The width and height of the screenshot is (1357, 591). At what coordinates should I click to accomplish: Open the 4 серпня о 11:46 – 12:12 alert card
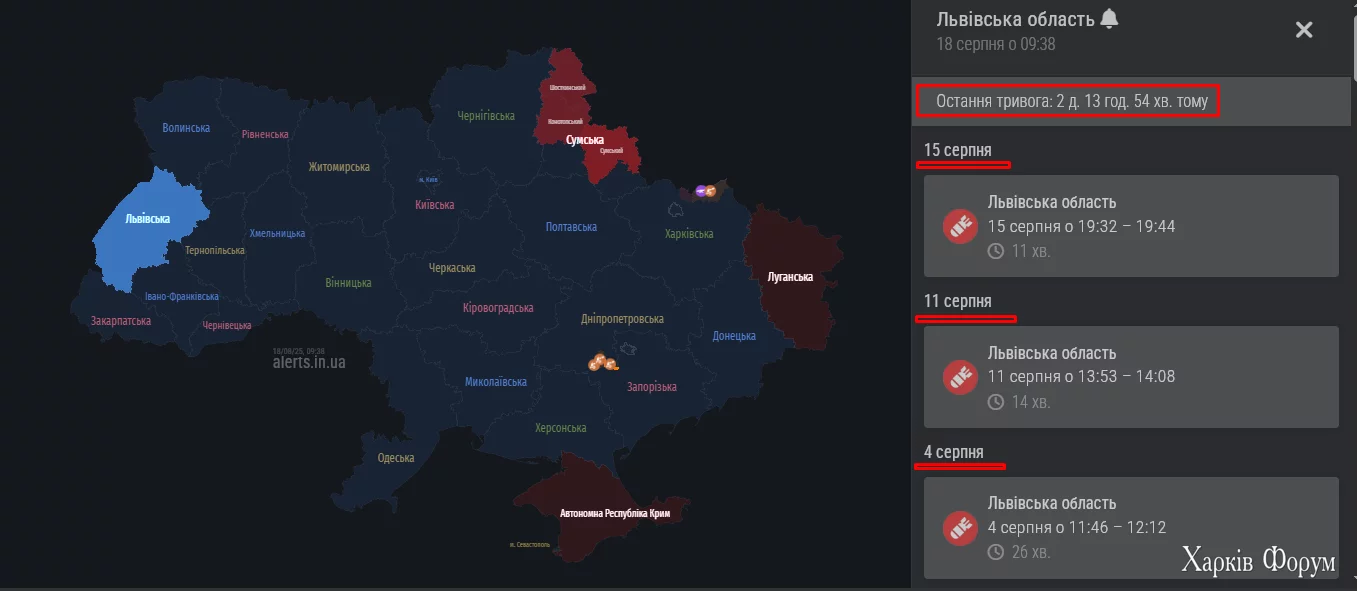point(1131,528)
